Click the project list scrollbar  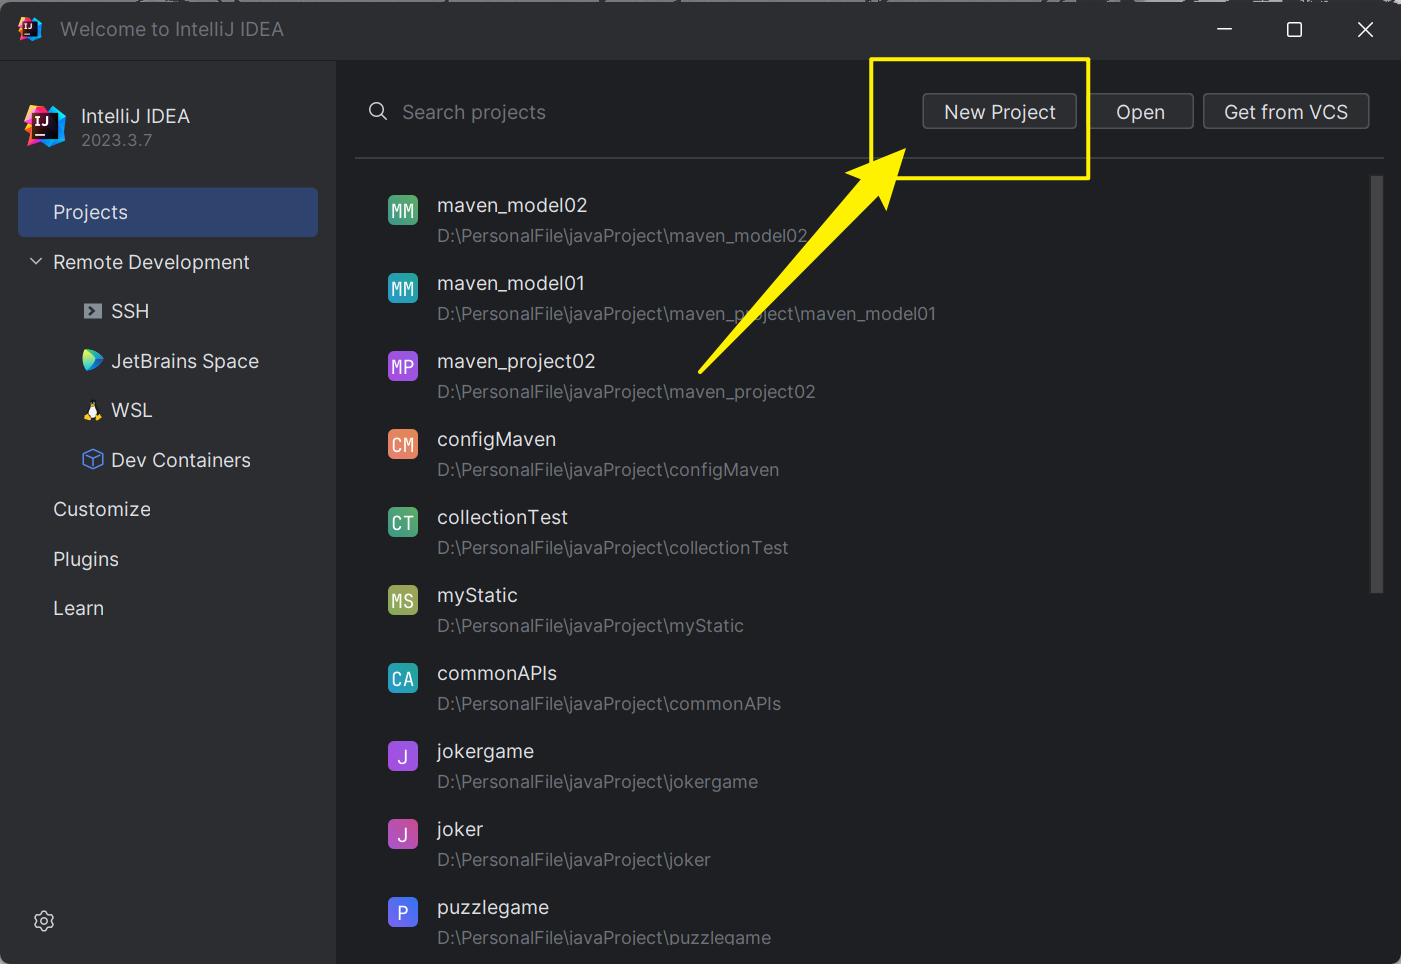tap(1377, 385)
